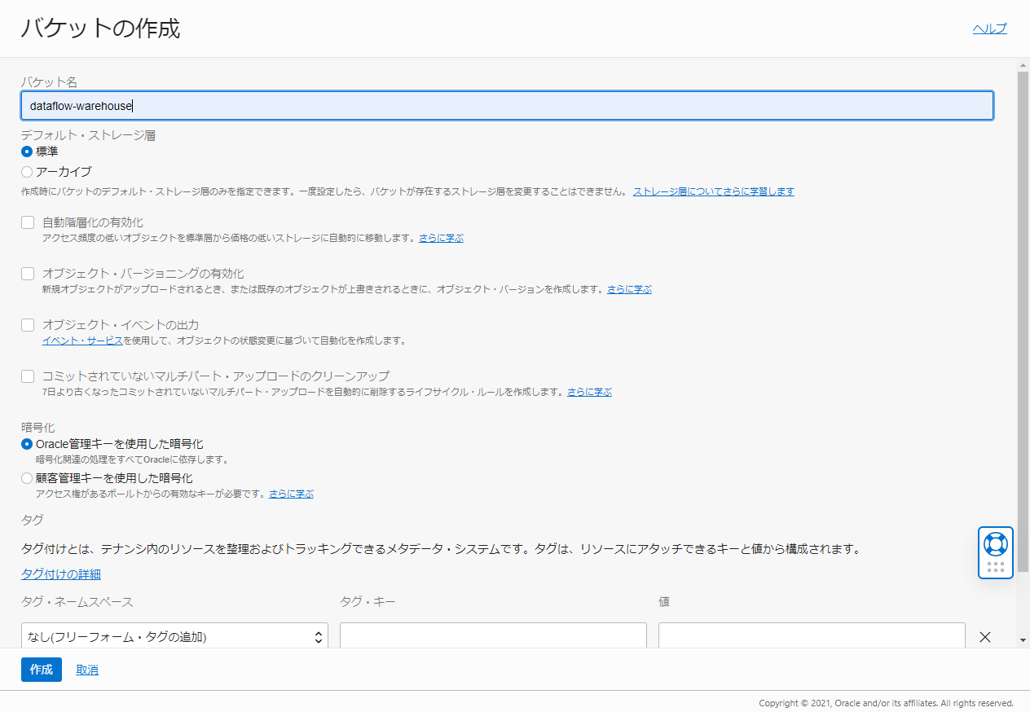The image size is (1030, 712).
Task: Click the grip dots under the help icon
Action: 995,567
